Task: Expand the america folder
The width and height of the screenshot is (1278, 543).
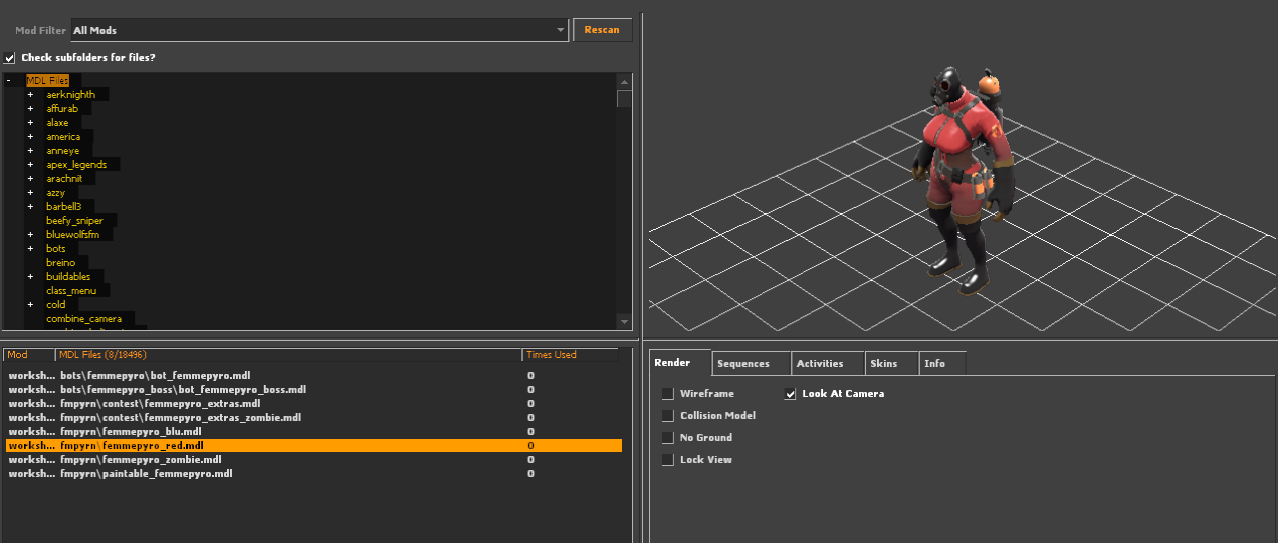Action: (30, 136)
